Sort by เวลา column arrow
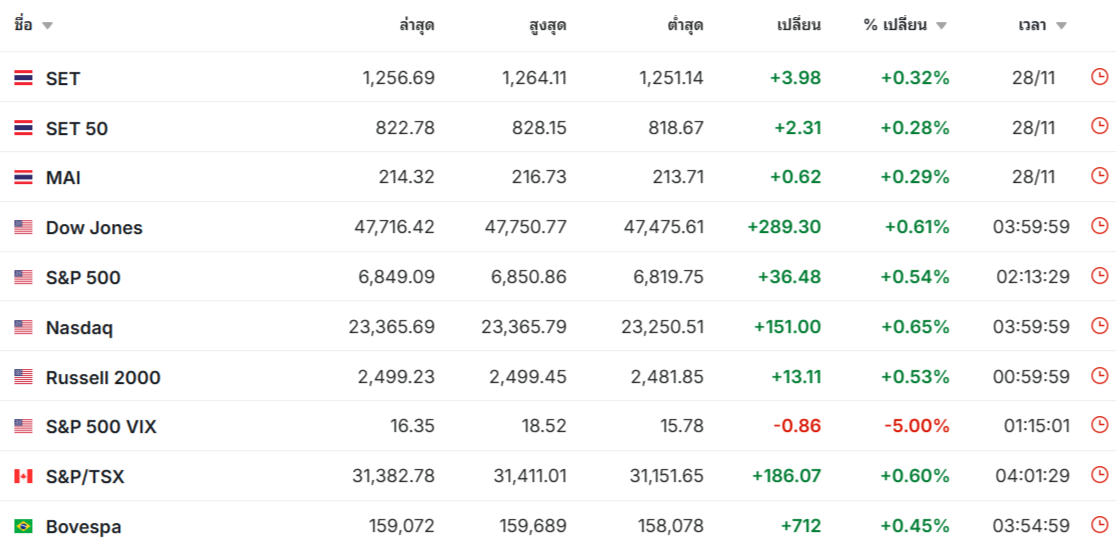1117x542 pixels. coord(1061,26)
